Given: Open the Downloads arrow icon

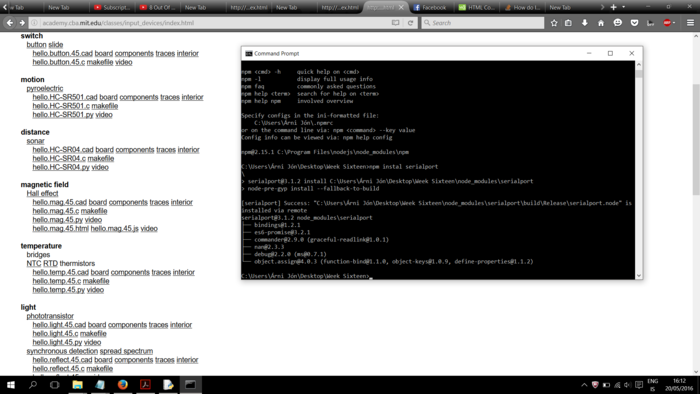Looking at the screenshot, I should tap(584, 23).
